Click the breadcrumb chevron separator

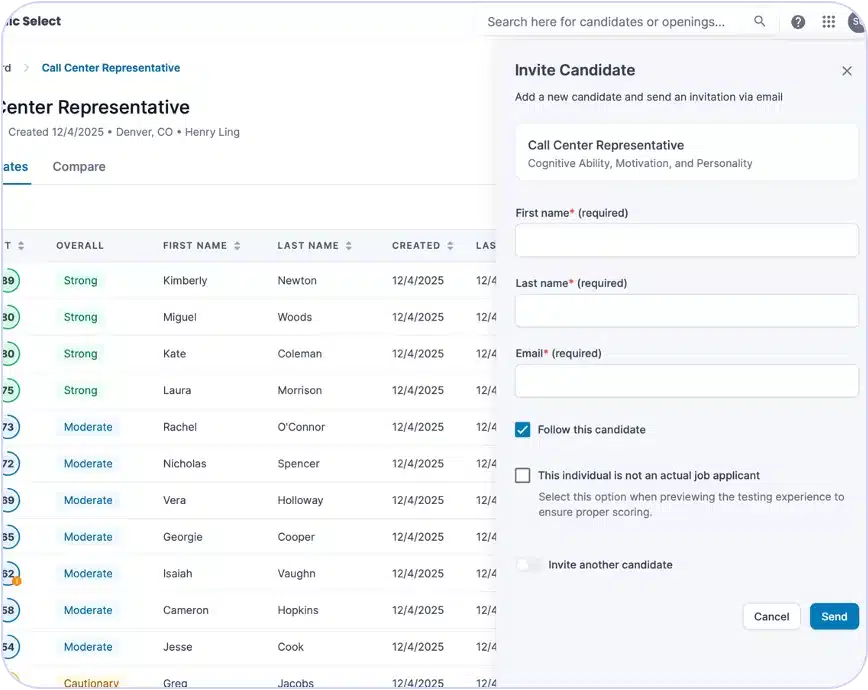26,68
